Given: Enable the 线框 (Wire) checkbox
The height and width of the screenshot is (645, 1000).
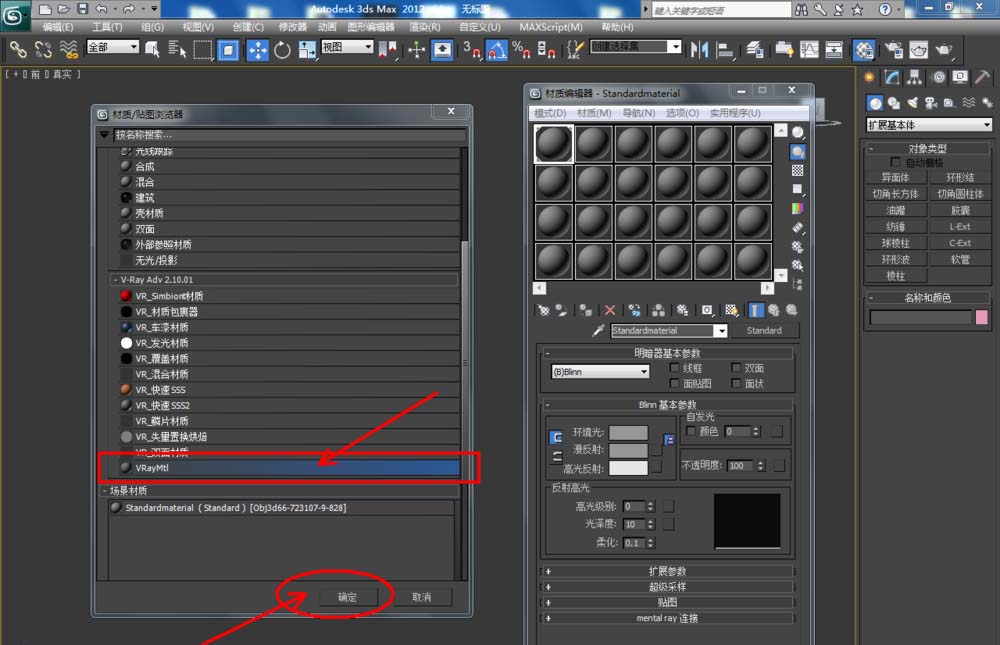Looking at the screenshot, I should click(675, 368).
